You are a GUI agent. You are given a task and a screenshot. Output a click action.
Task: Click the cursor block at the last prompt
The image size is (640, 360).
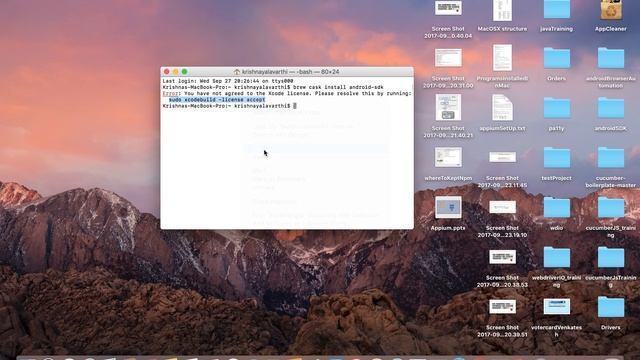295,106
